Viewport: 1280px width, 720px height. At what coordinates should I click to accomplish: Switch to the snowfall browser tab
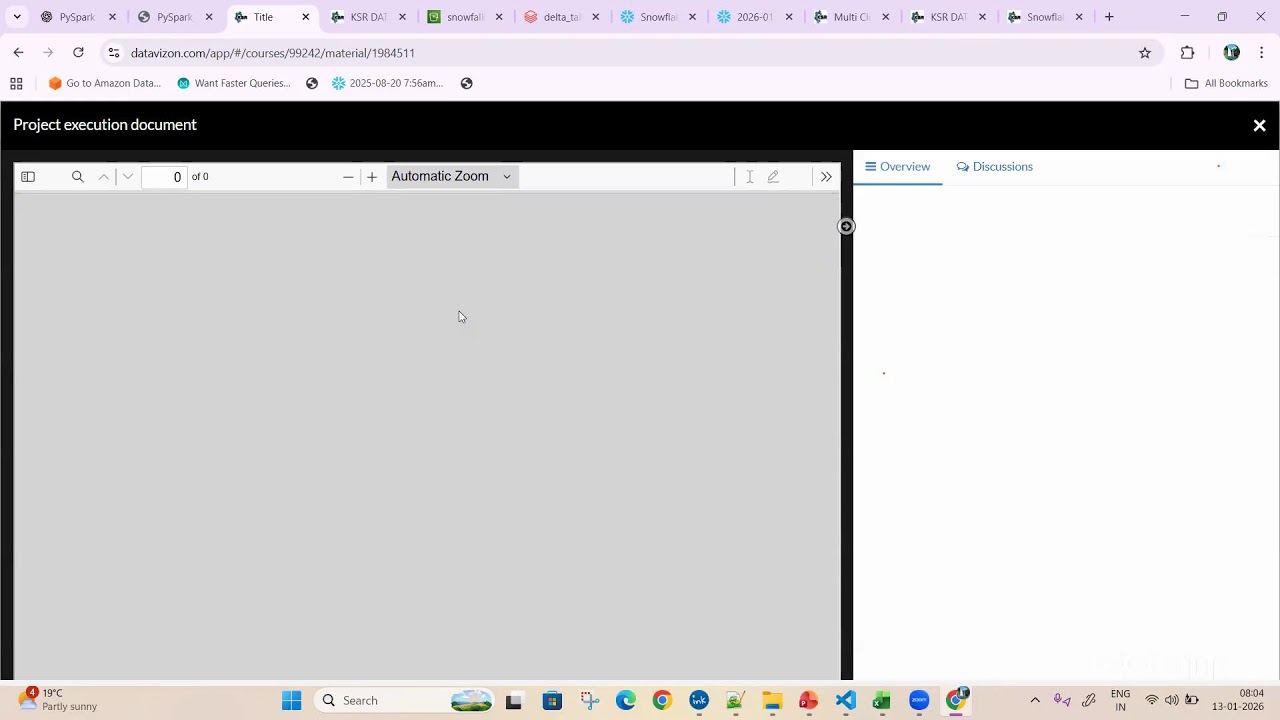466,17
